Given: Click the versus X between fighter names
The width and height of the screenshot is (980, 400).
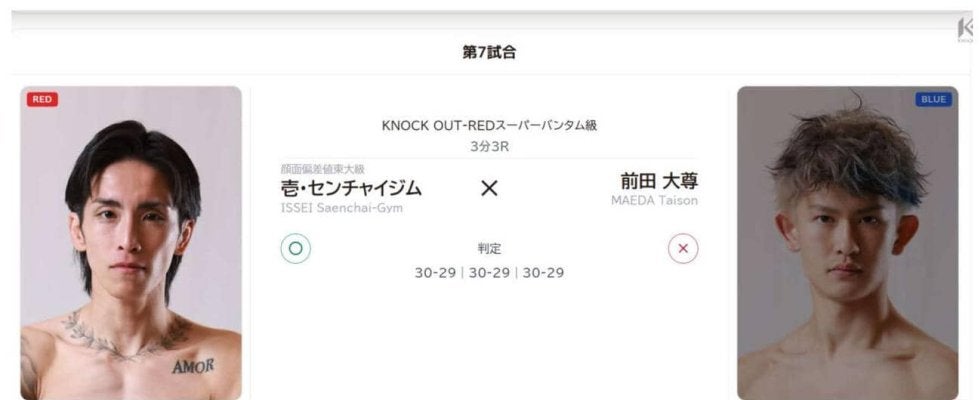Looking at the screenshot, I should coord(489,188).
